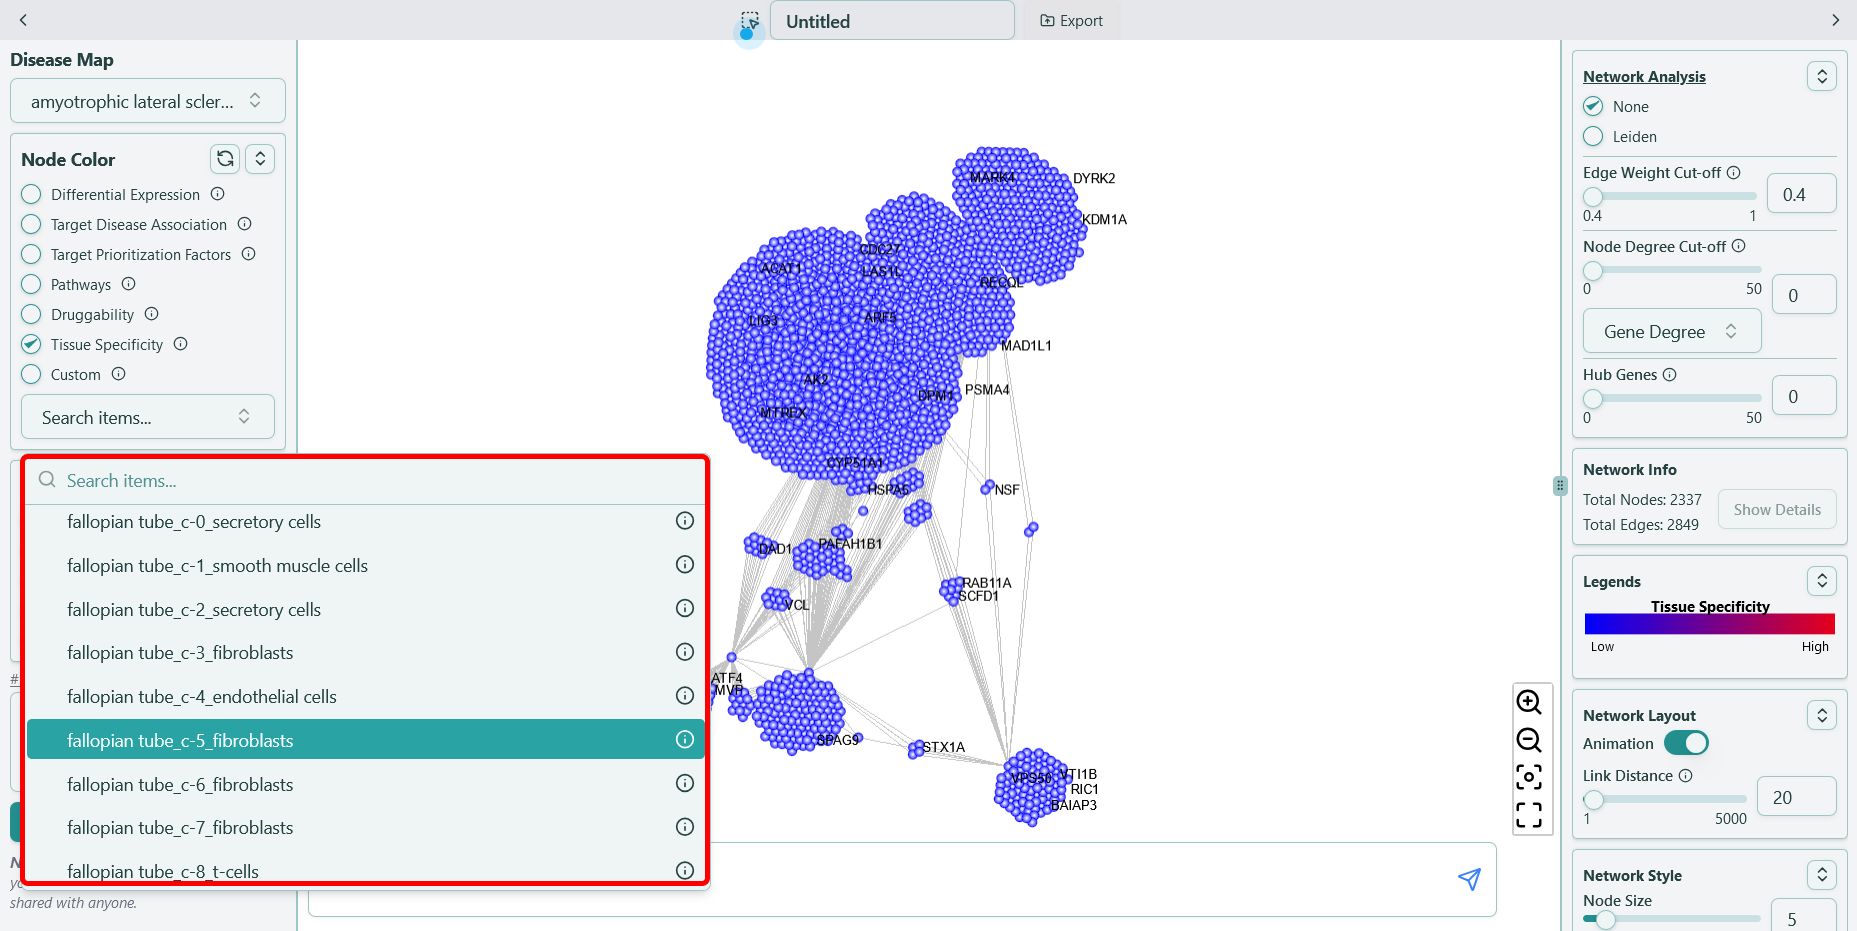Viewport: 1857px width, 931px height.
Task: Click the zoom in magnifier icon
Action: 1529,703
